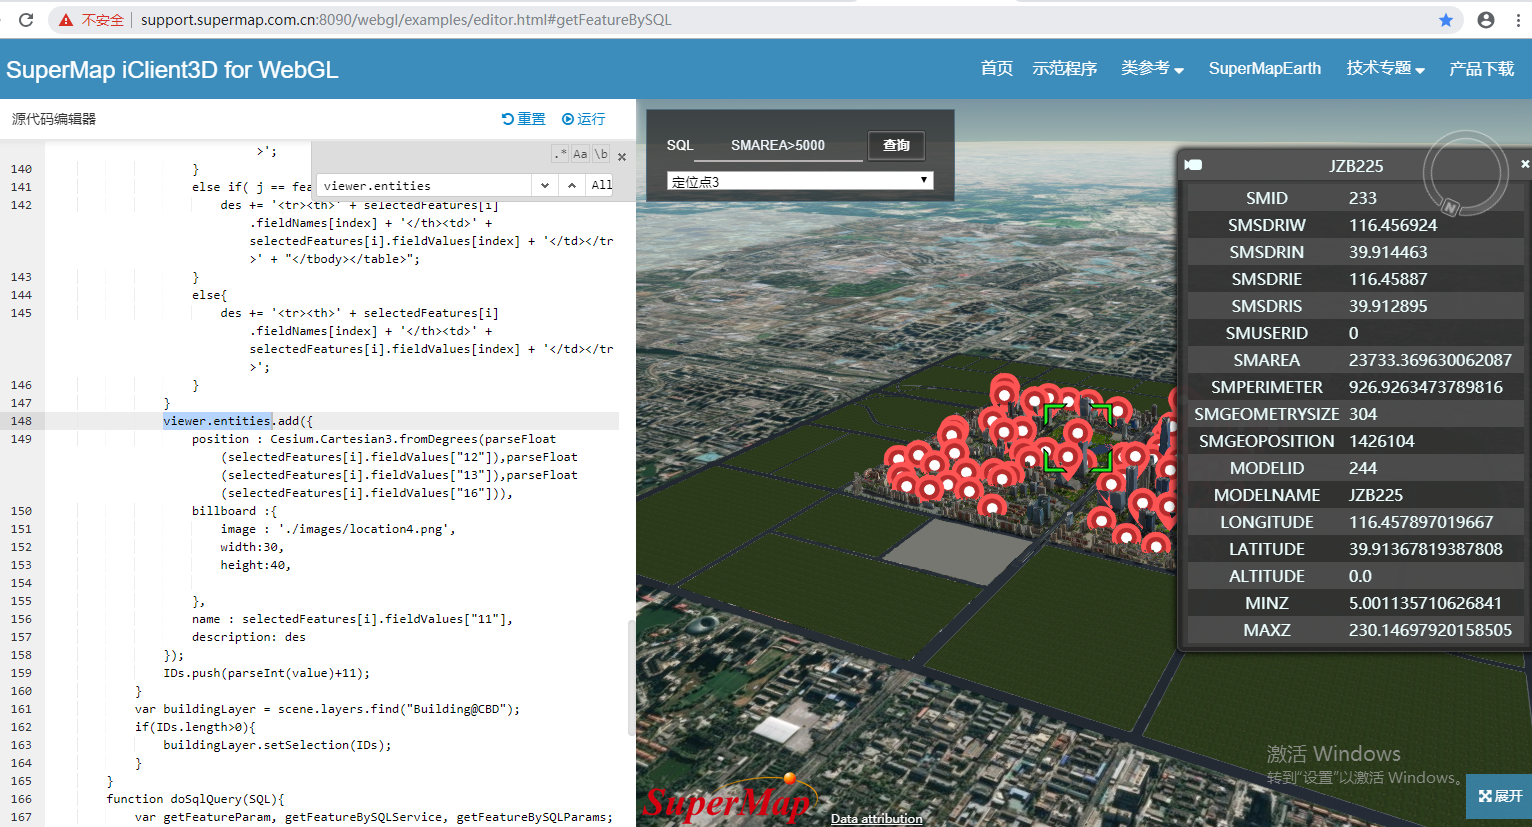Open the SuperMapEarth navigation link
This screenshot has height=827, width=1532.
(x=1265, y=68)
